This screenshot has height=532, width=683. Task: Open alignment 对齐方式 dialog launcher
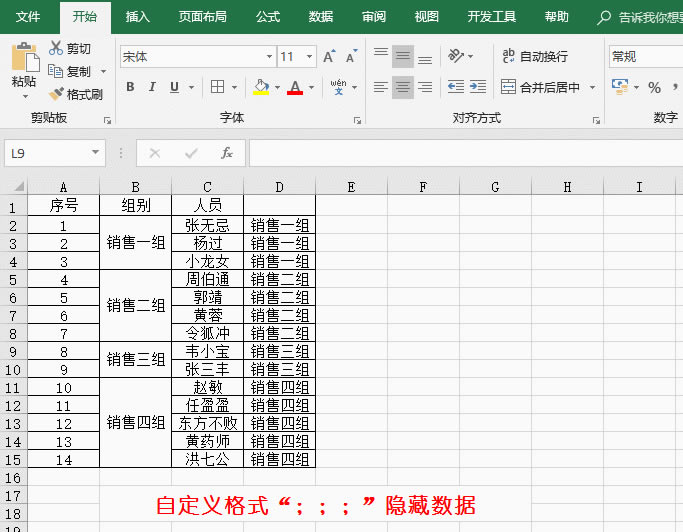click(596, 121)
